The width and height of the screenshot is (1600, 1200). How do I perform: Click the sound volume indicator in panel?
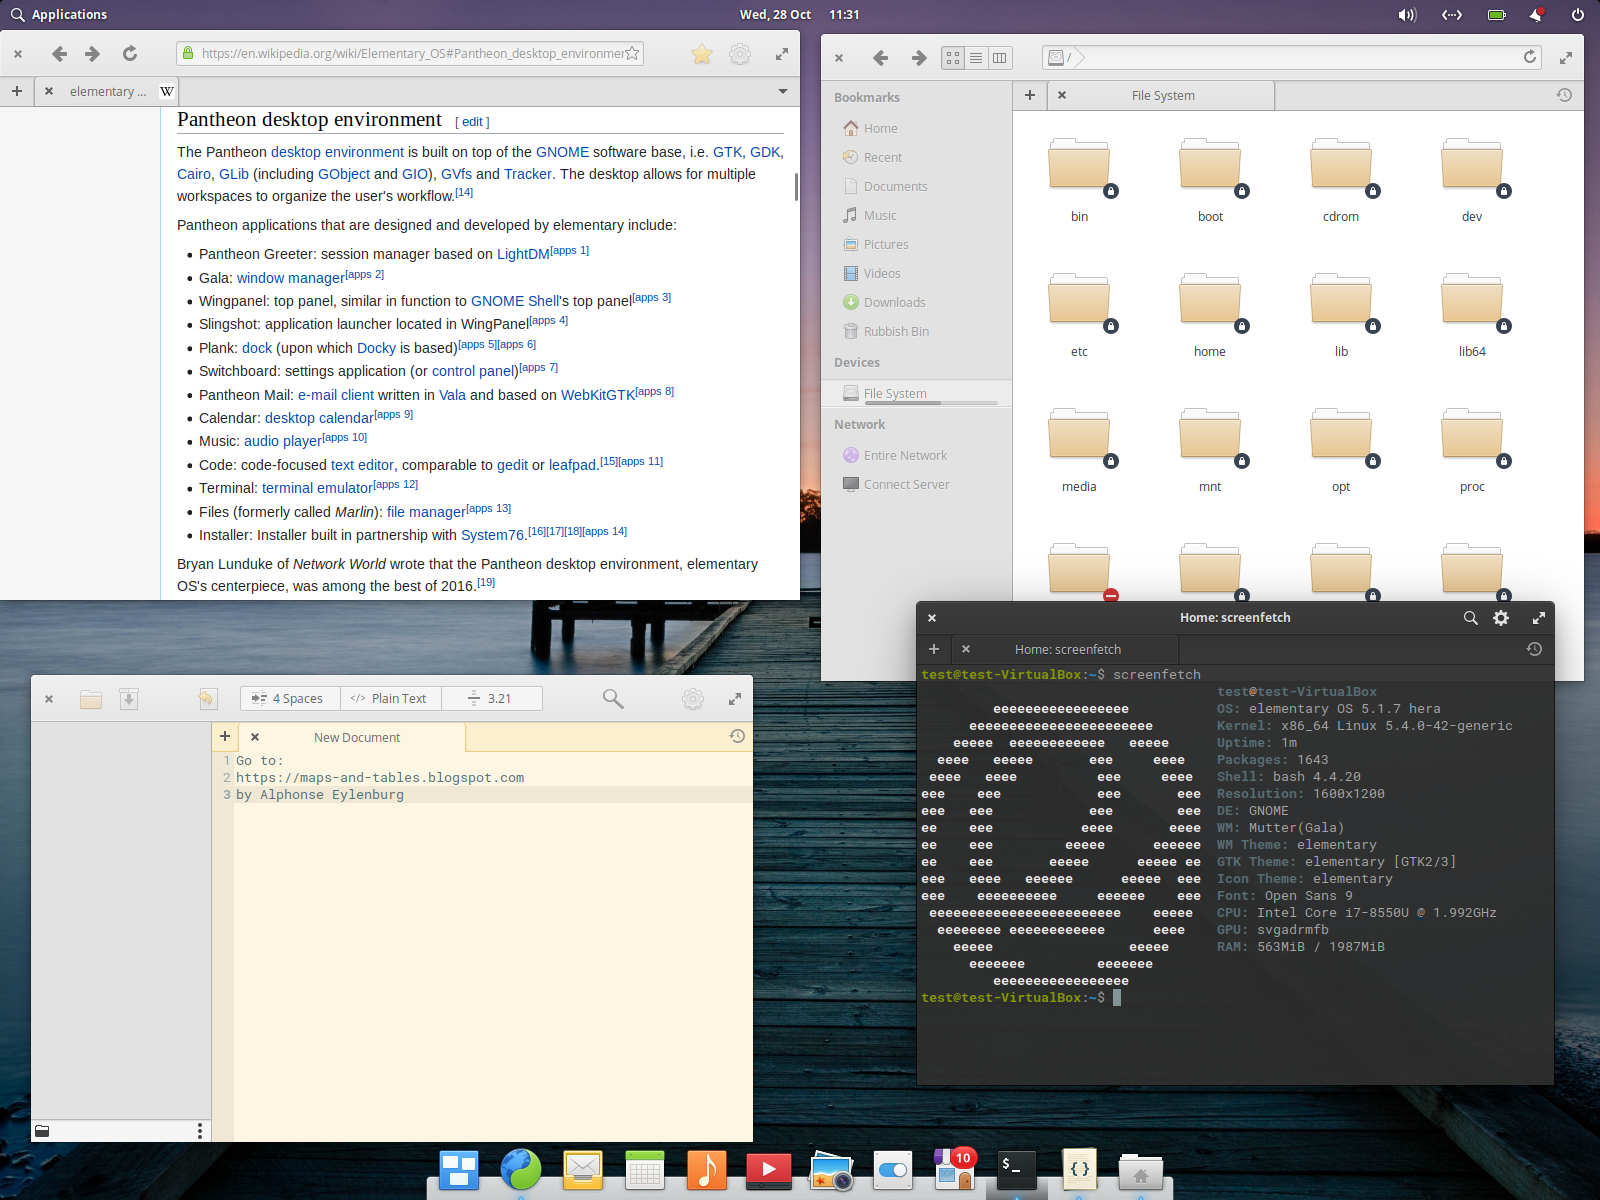(1407, 15)
